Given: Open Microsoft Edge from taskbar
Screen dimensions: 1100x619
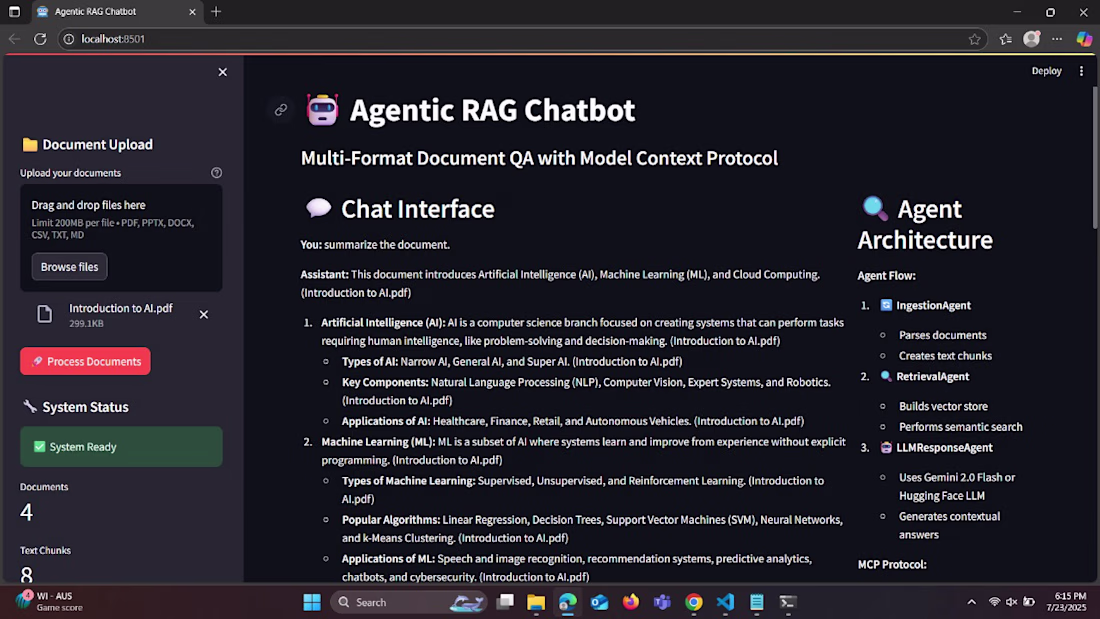Looking at the screenshot, I should [x=568, y=602].
